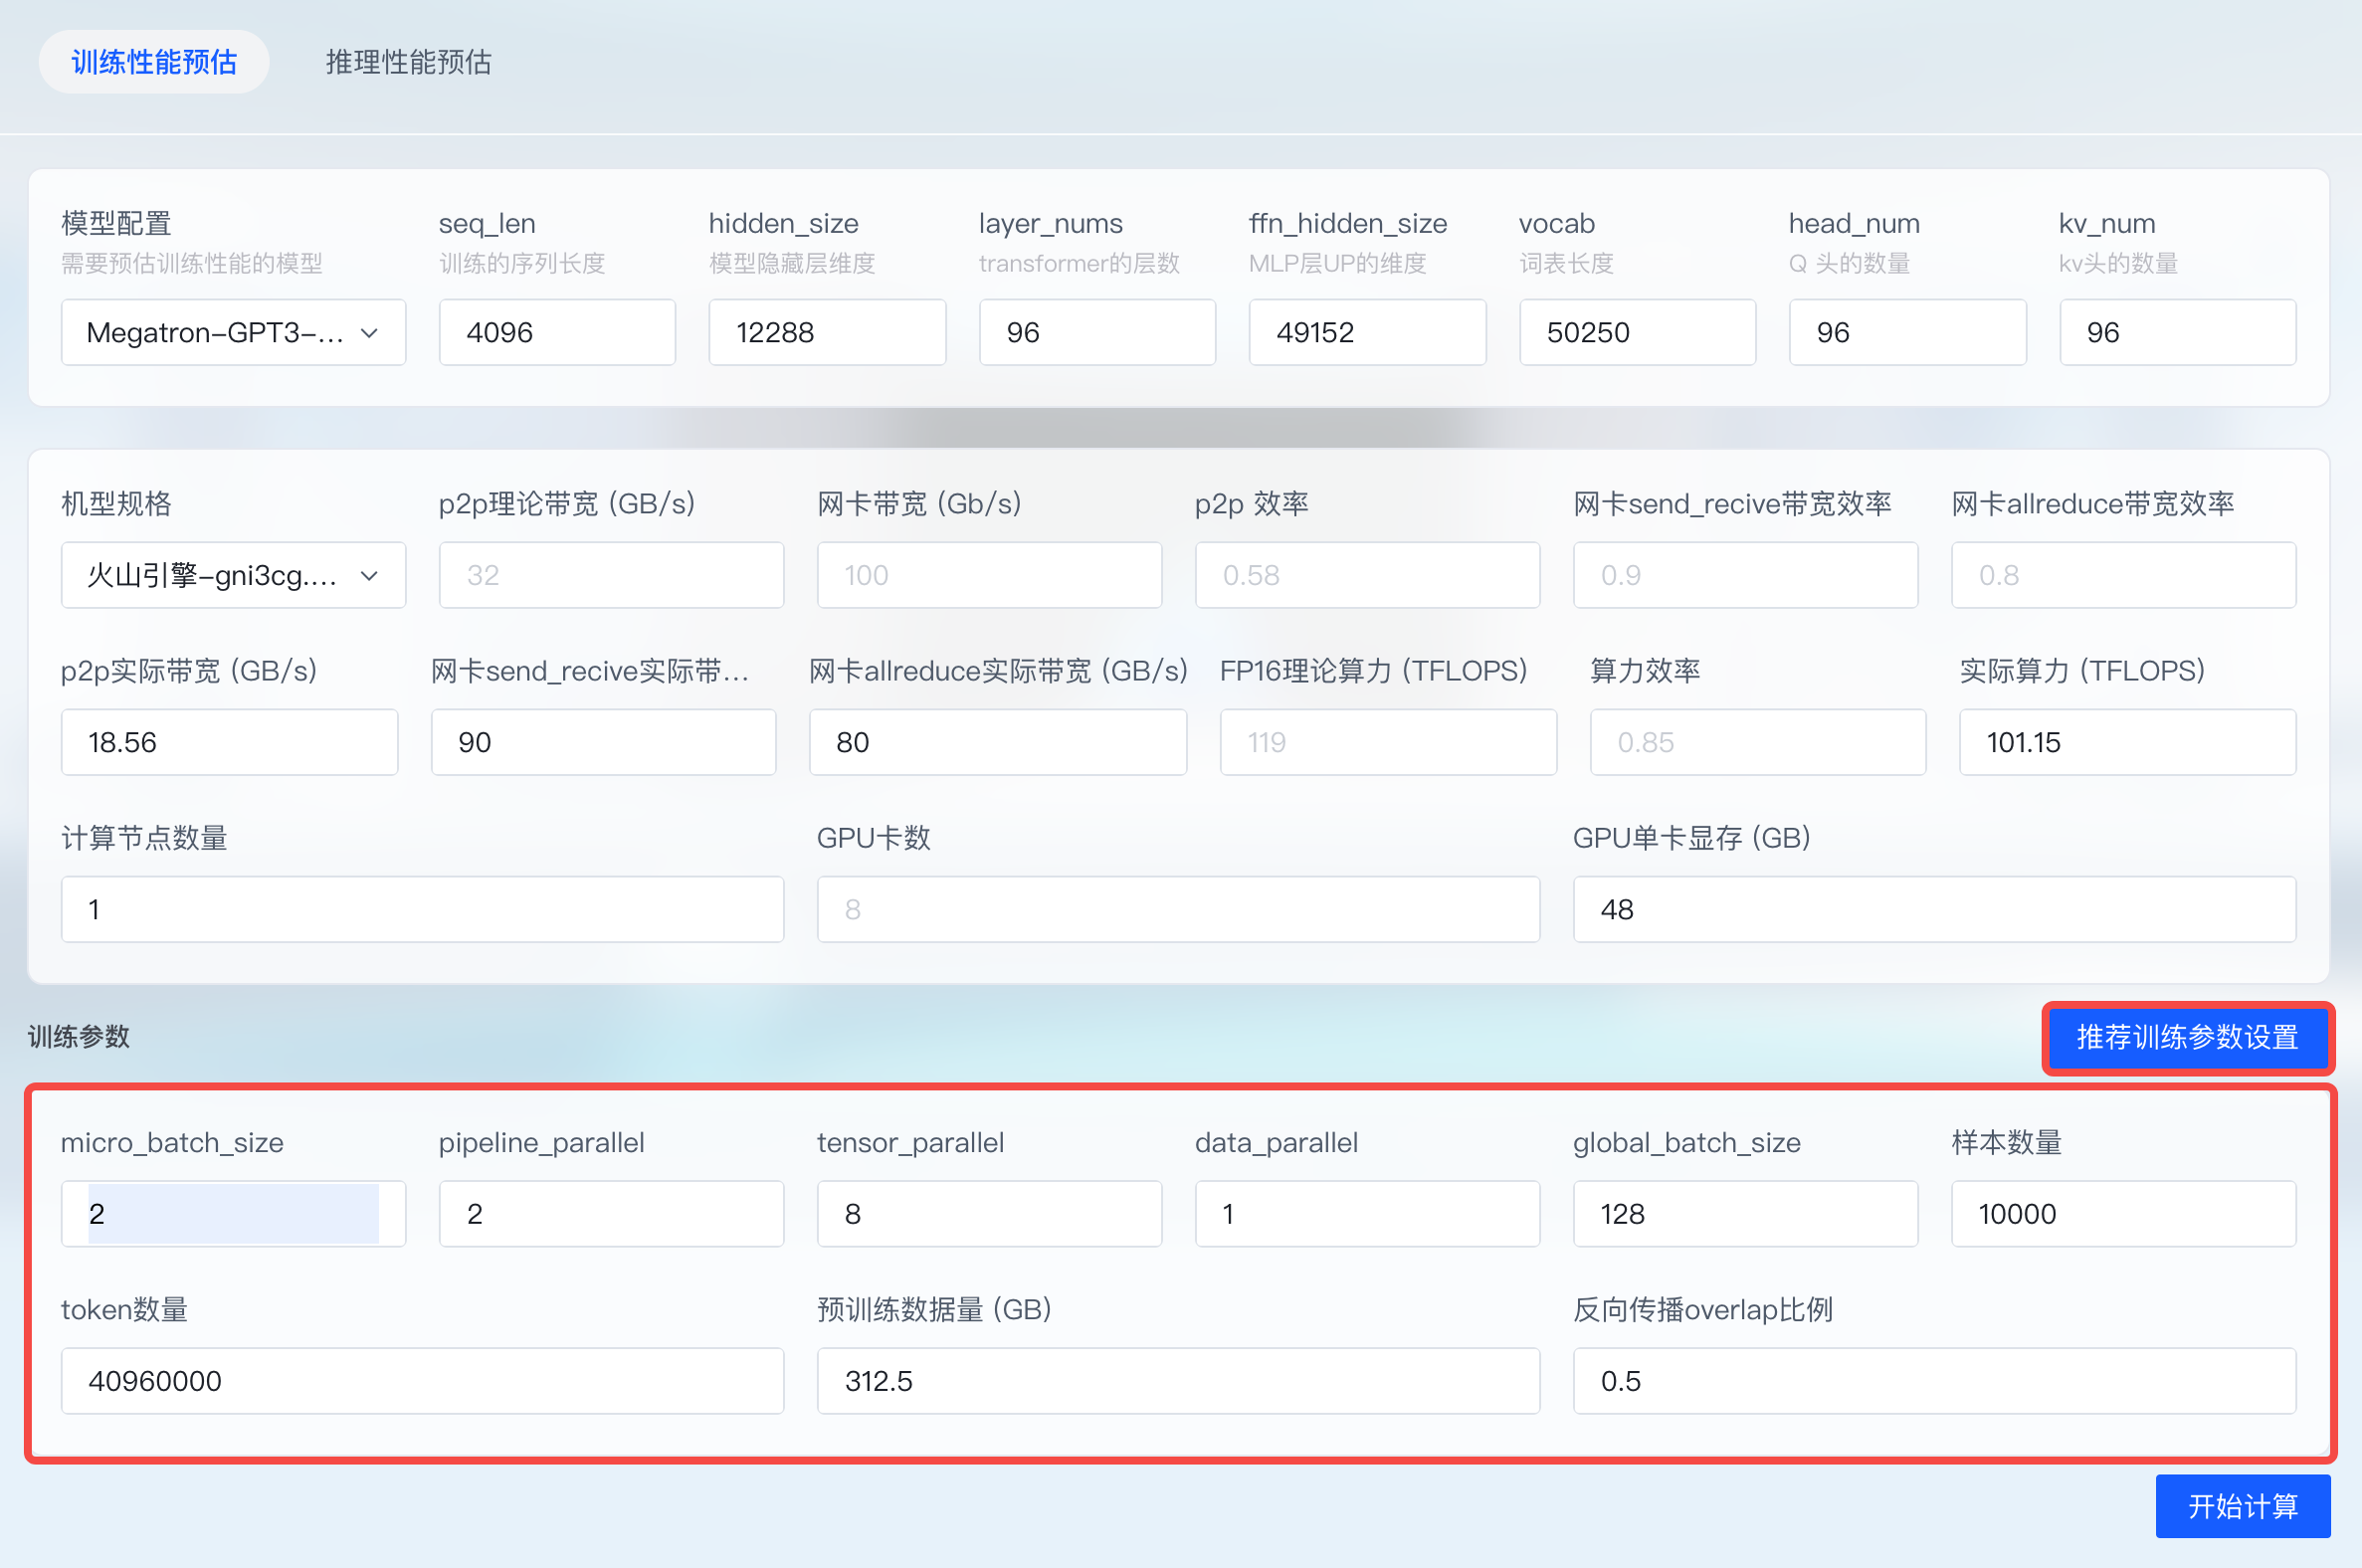Click the micro_batch_size input field

(x=233, y=1213)
